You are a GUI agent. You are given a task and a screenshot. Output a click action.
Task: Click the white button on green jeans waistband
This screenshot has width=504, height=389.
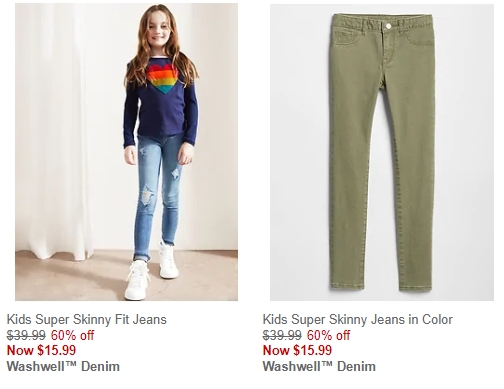pos(388,26)
